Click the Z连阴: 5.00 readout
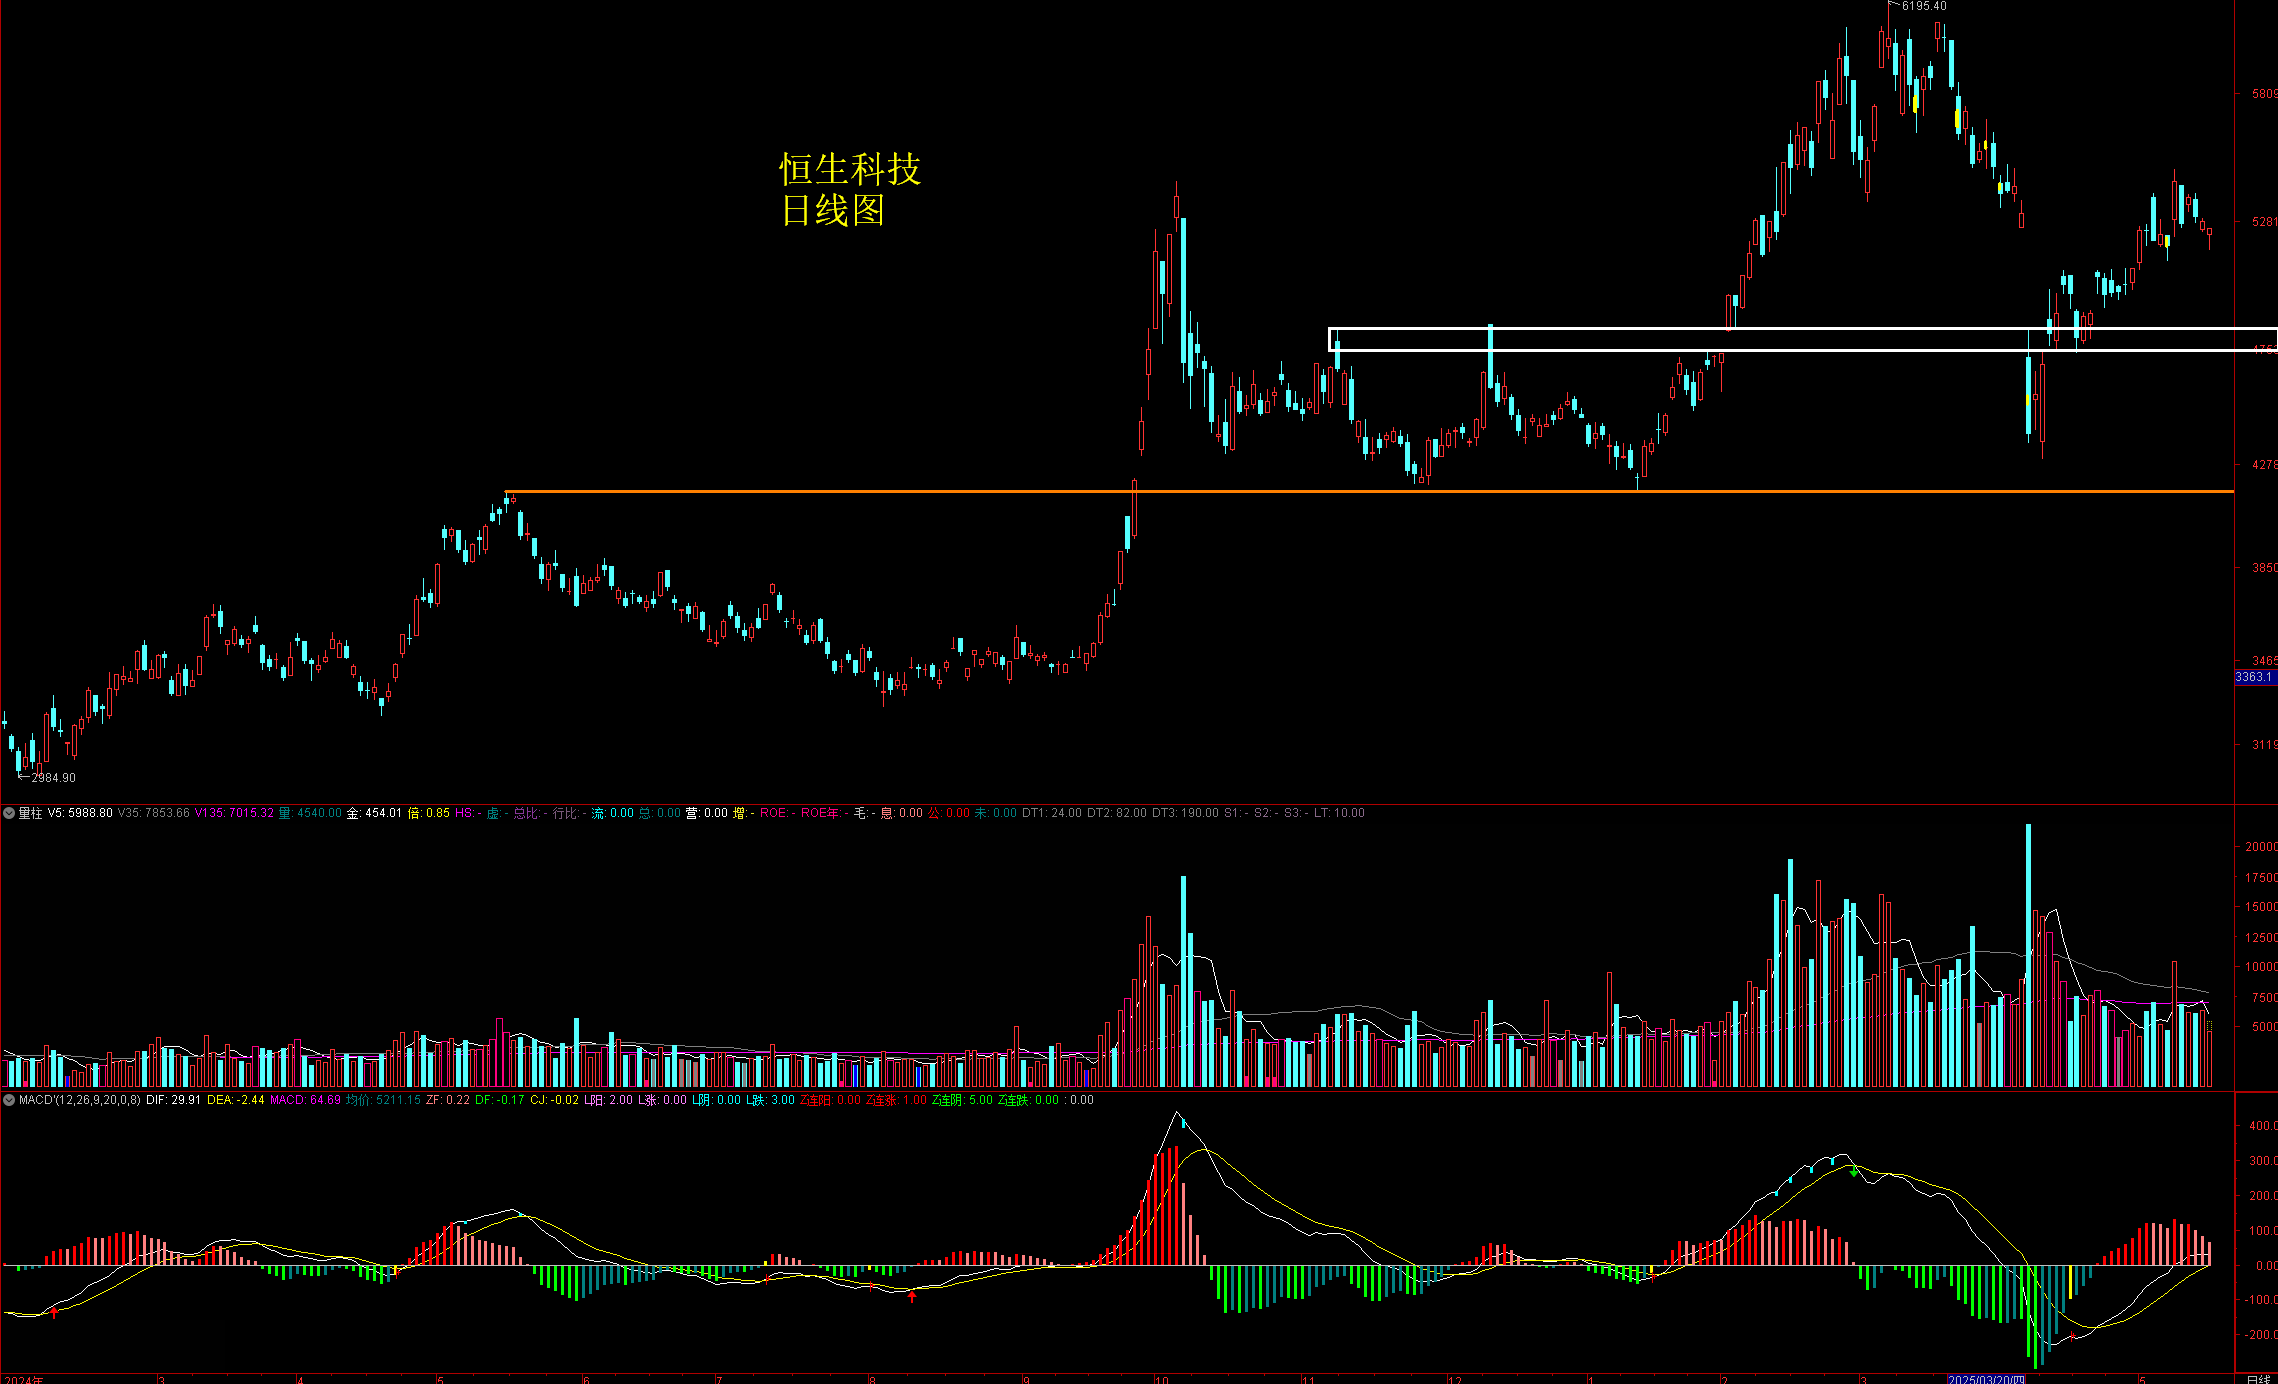The height and width of the screenshot is (1384, 2278). click(962, 1100)
